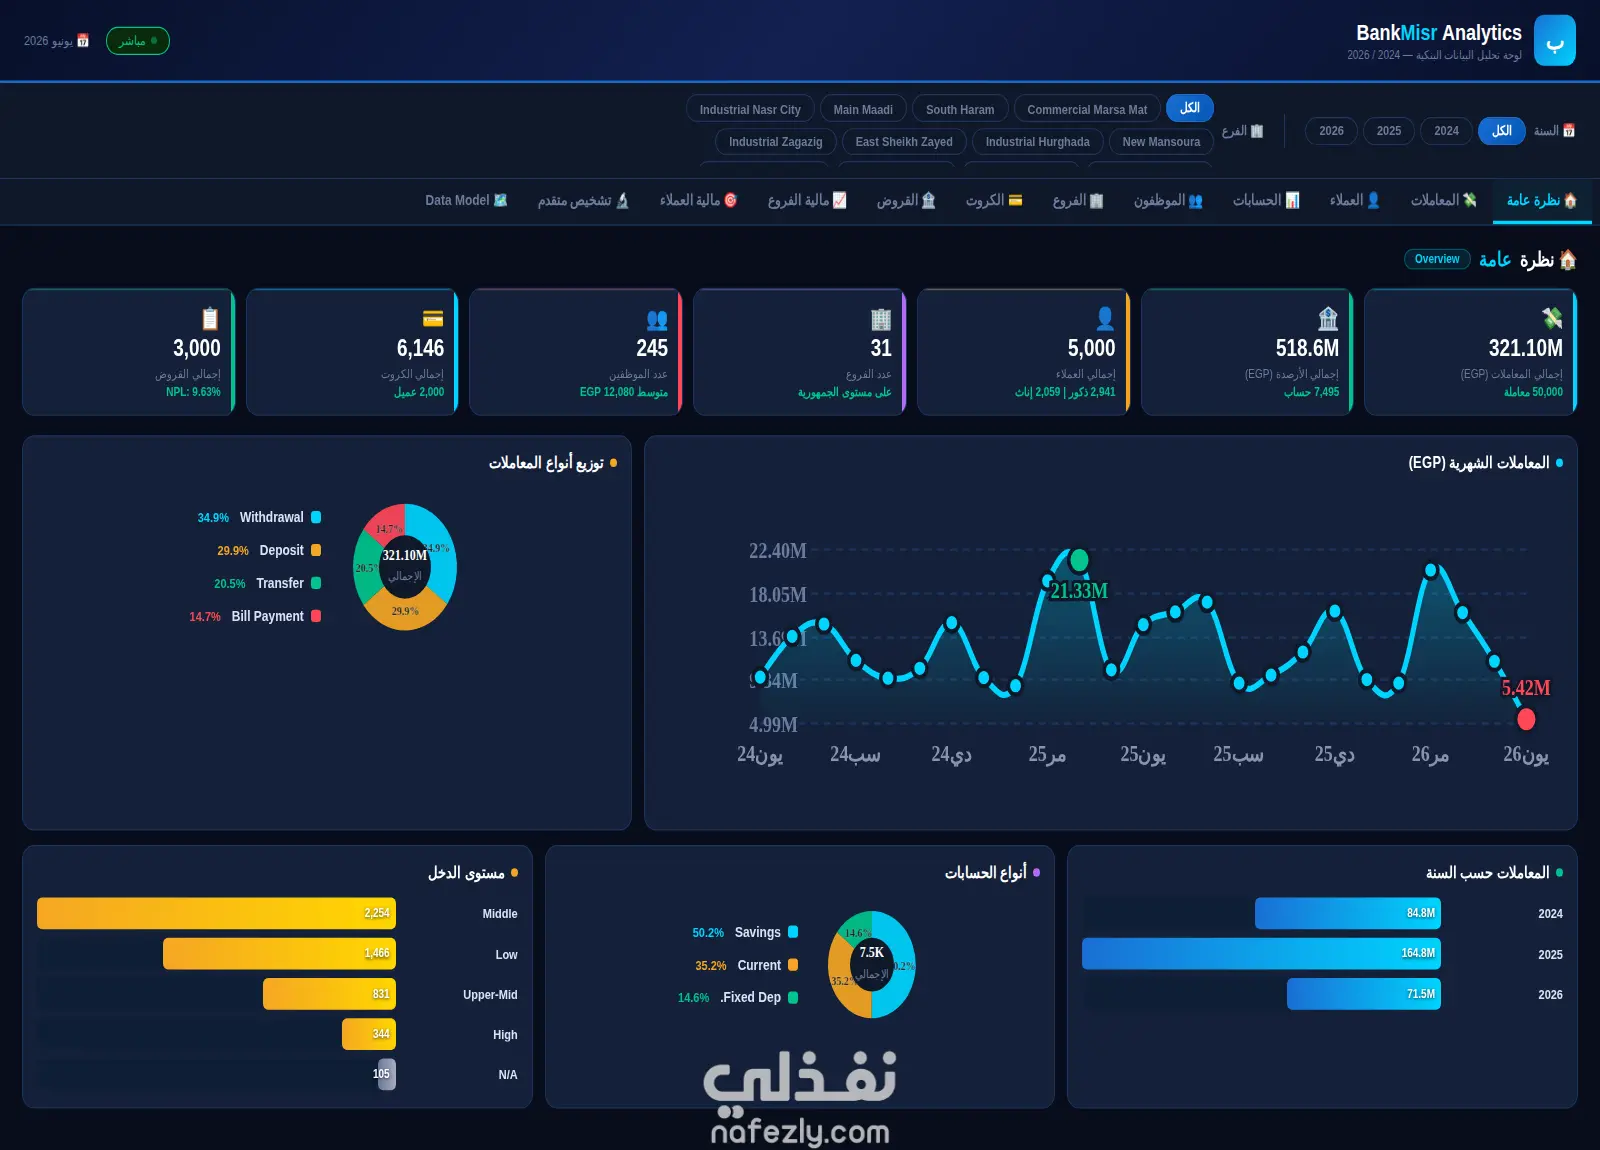The height and width of the screenshot is (1150, 1600).
Task: Filter by Industrial Zagazig branch
Action: pyautogui.click(x=775, y=141)
